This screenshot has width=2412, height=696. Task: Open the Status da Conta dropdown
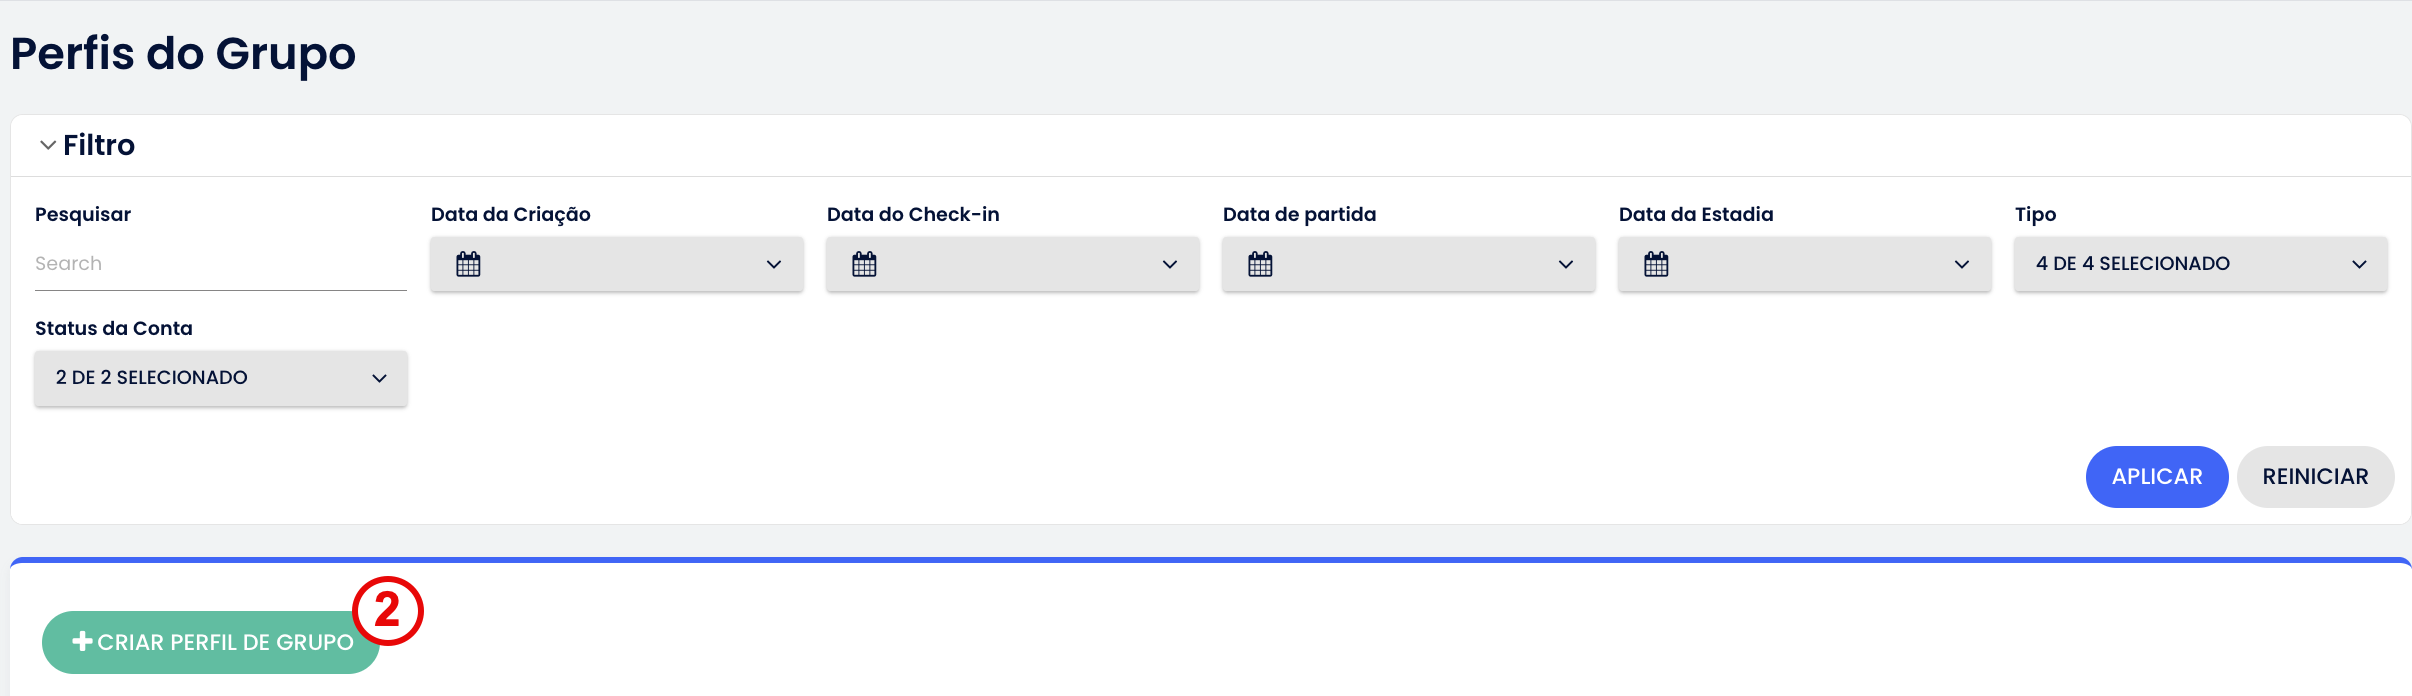pyautogui.click(x=220, y=378)
